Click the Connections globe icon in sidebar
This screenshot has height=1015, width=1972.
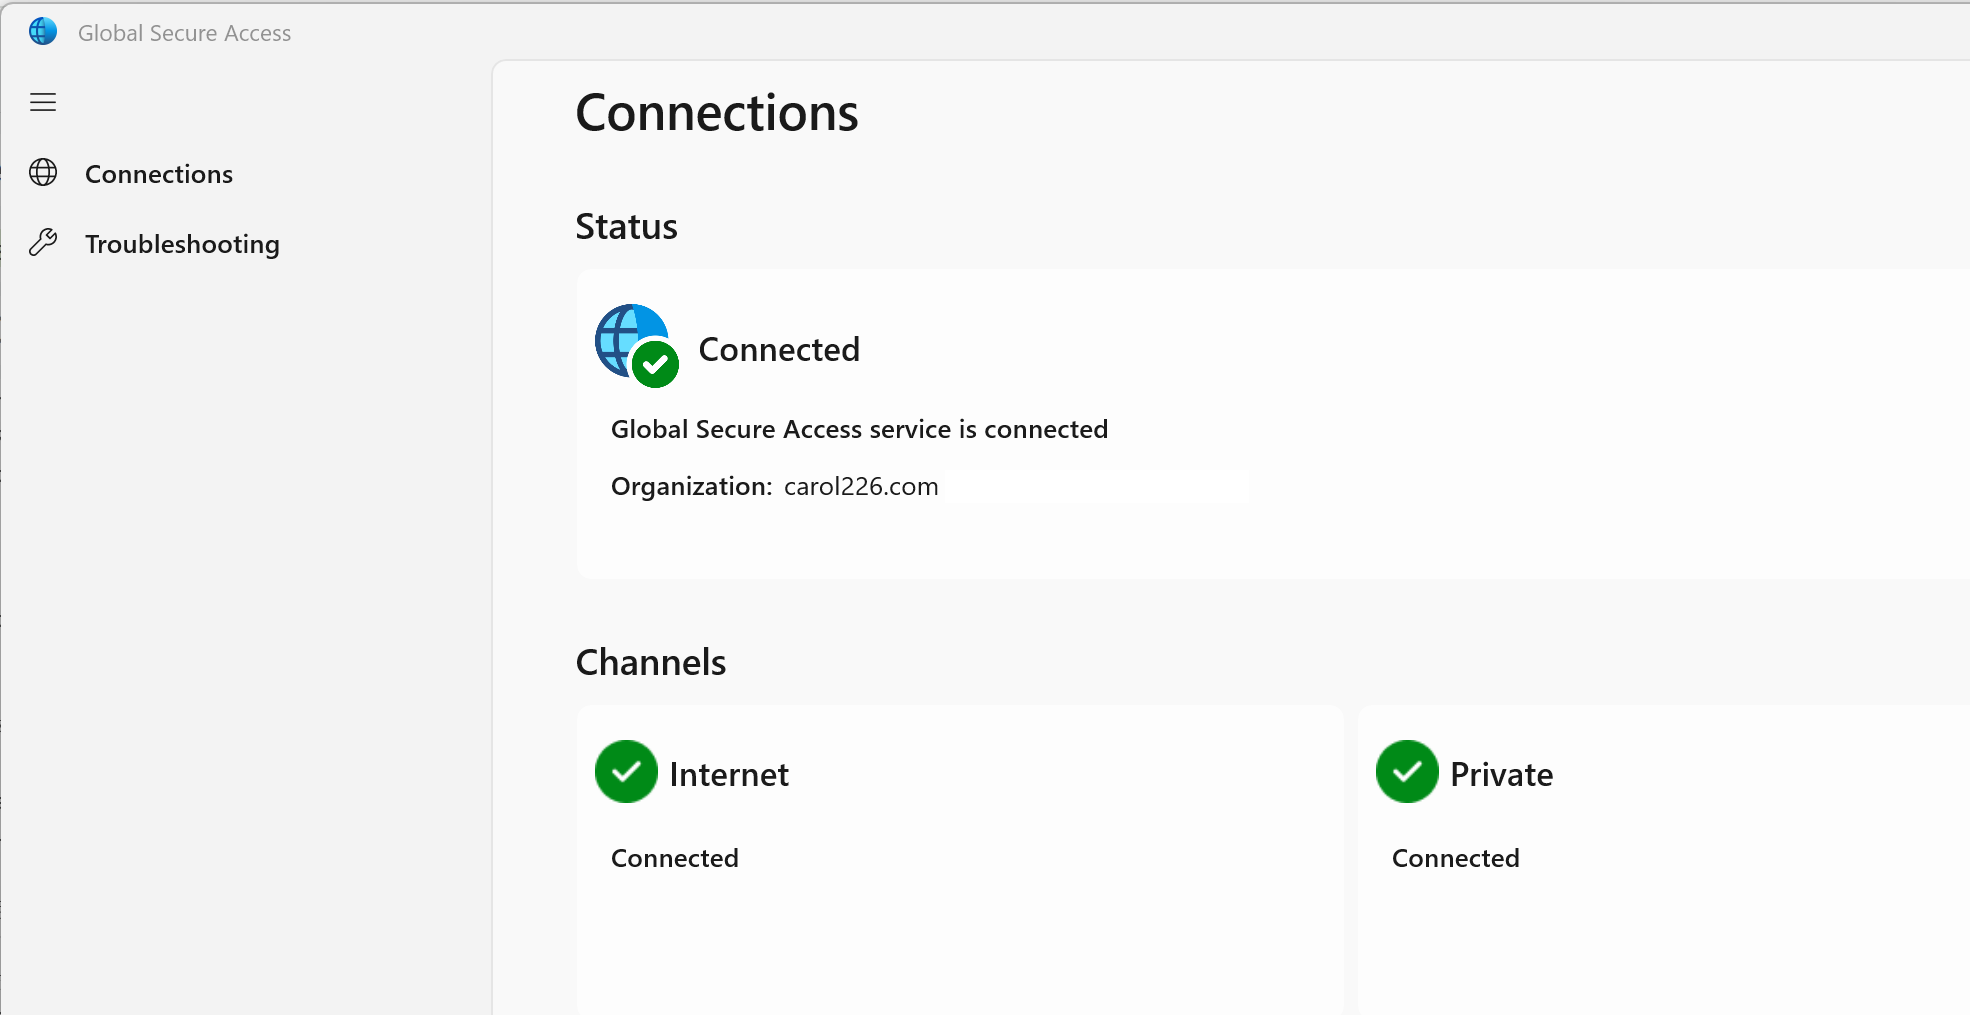[x=43, y=173]
